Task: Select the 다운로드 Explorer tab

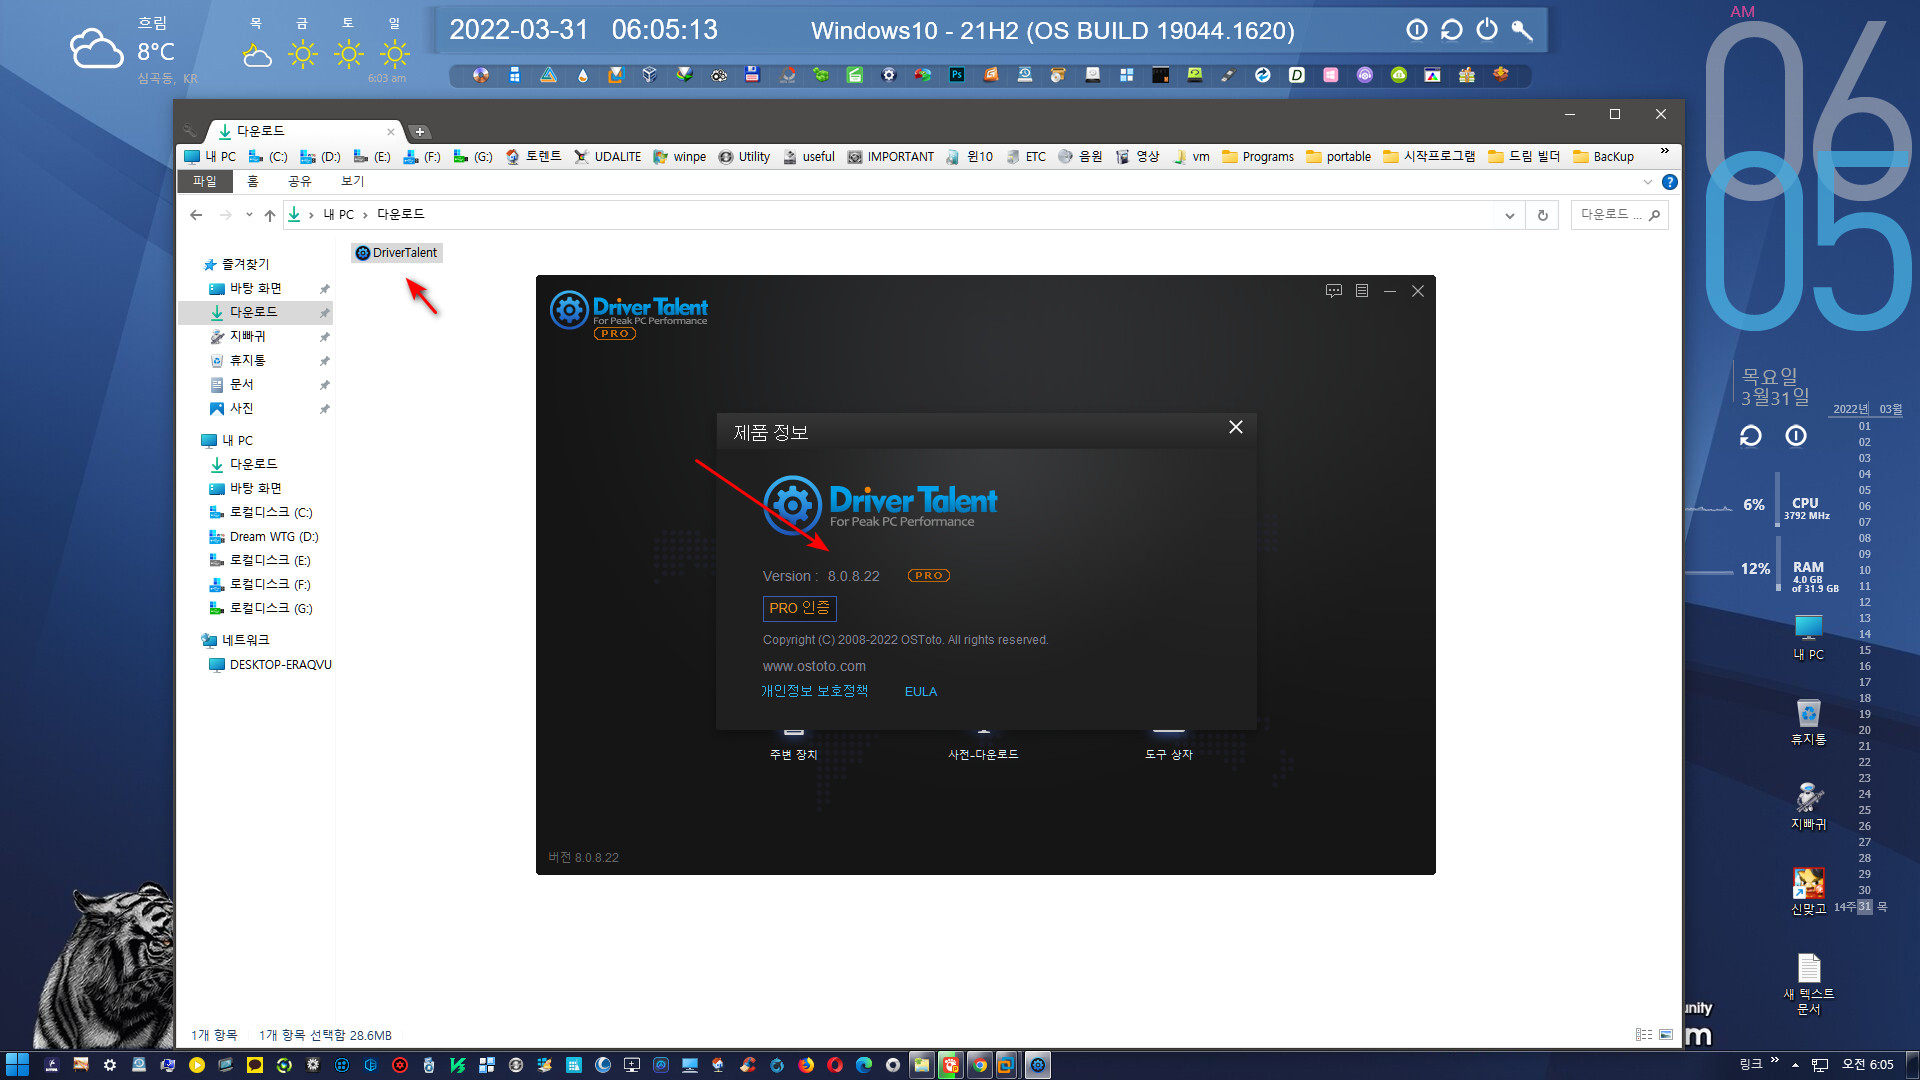Action: pos(300,131)
